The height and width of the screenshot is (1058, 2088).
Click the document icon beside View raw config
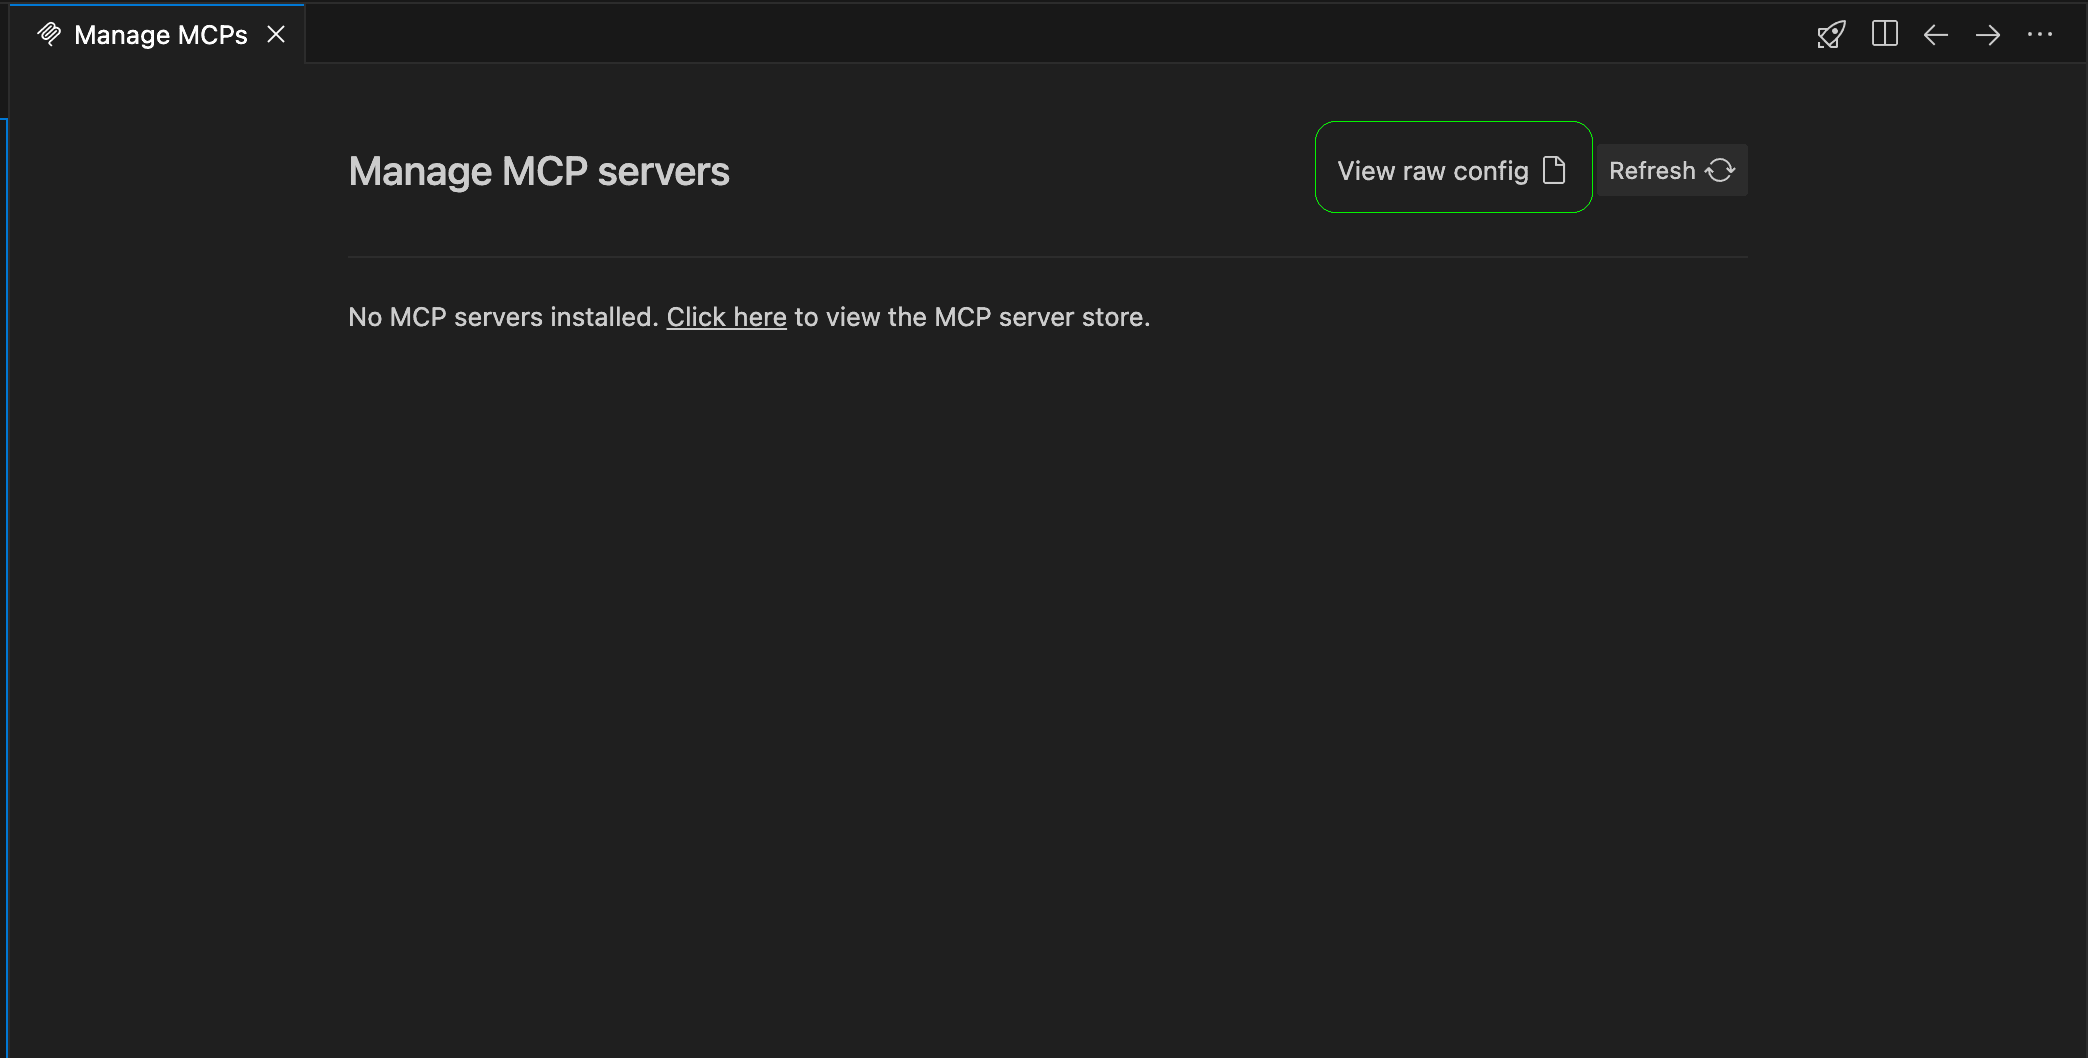tap(1554, 170)
